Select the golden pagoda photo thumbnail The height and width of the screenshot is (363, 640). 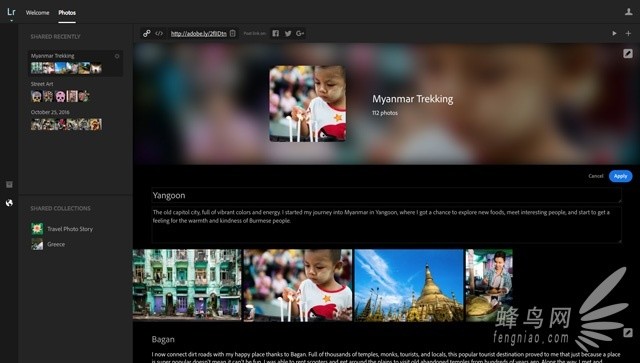point(409,285)
